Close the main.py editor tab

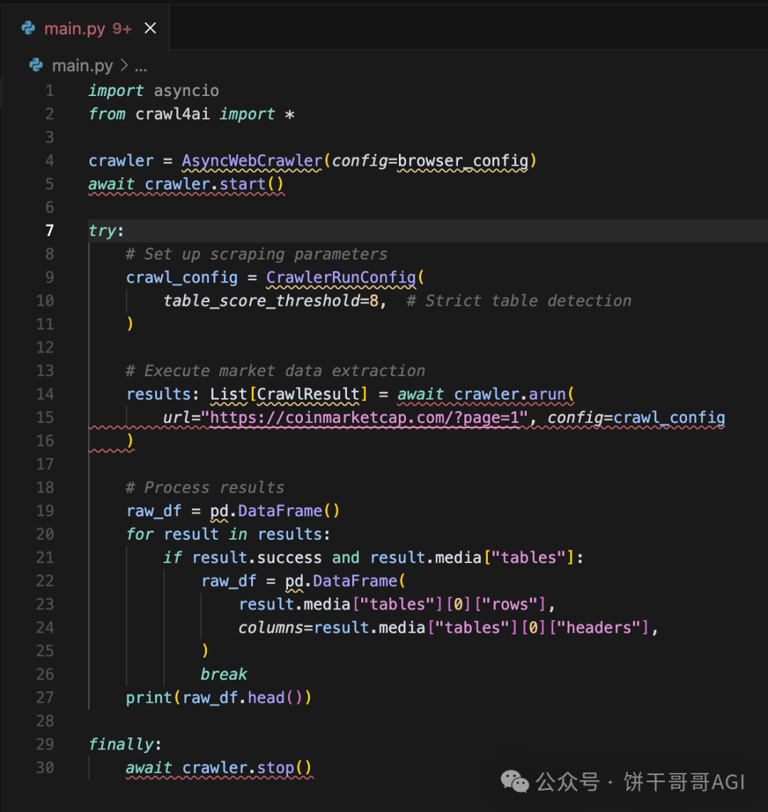(x=150, y=28)
